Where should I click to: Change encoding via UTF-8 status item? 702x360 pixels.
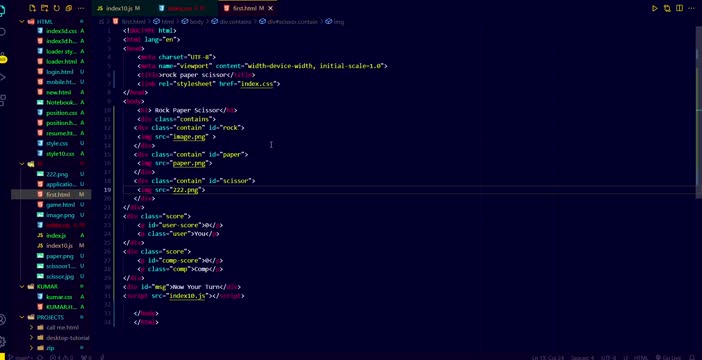pos(608,357)
